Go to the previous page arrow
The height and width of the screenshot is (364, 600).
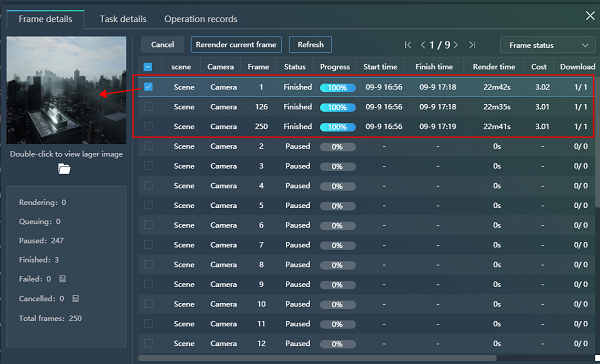pos(423,45)
